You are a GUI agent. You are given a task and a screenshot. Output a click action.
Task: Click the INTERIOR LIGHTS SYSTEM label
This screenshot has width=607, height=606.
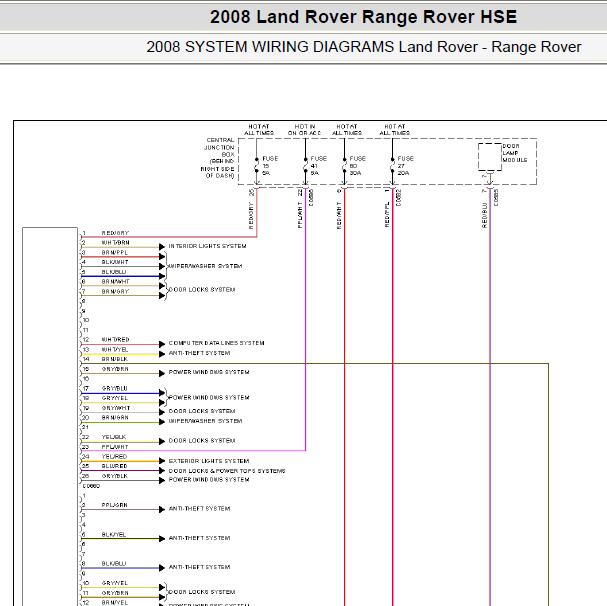[207, 246]
